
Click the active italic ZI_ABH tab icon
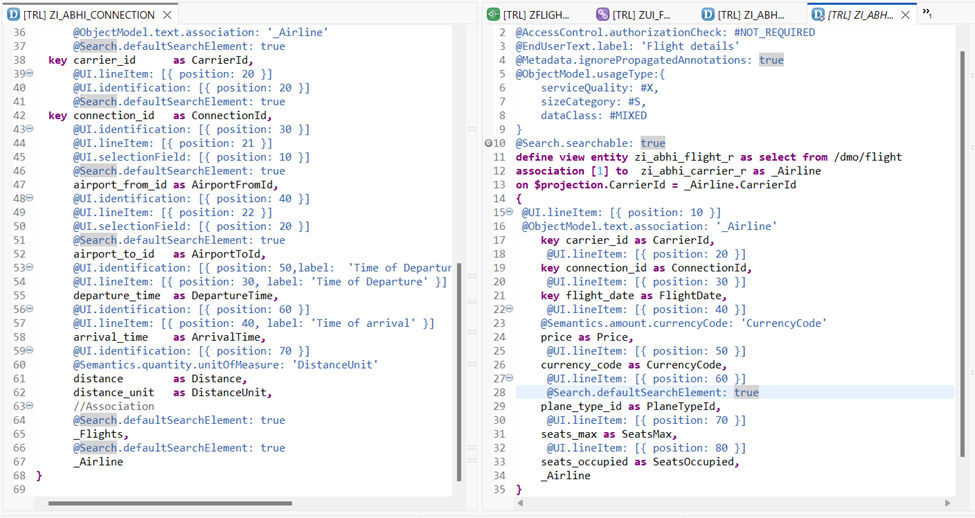click(818, 15)
